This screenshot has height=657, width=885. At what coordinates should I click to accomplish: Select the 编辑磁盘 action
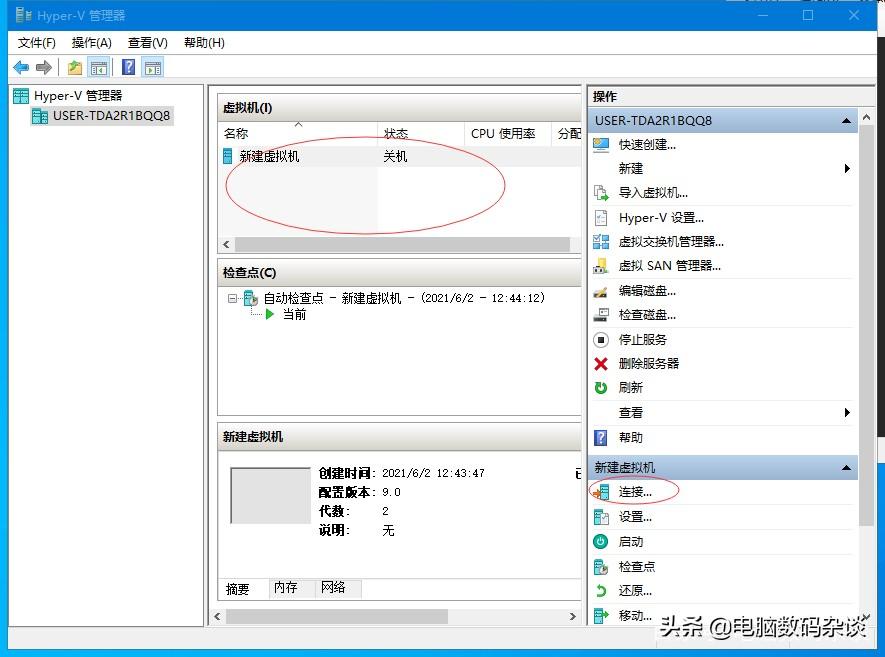coord(645,291)
